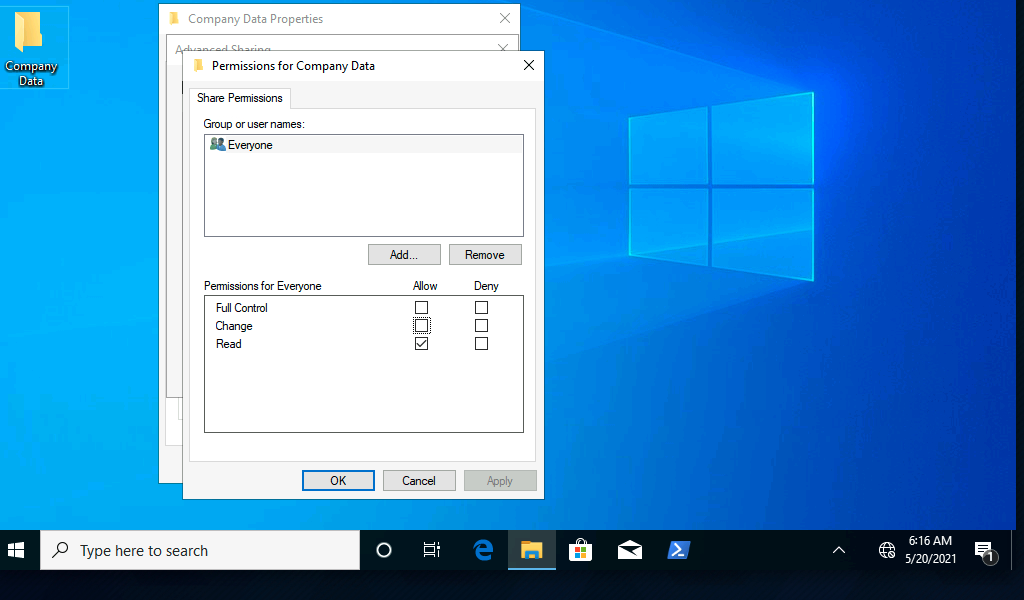The width and height of the screenshot is (1024, 600).
Task: Remove the selected group with Remove
Action: (485, 255)
